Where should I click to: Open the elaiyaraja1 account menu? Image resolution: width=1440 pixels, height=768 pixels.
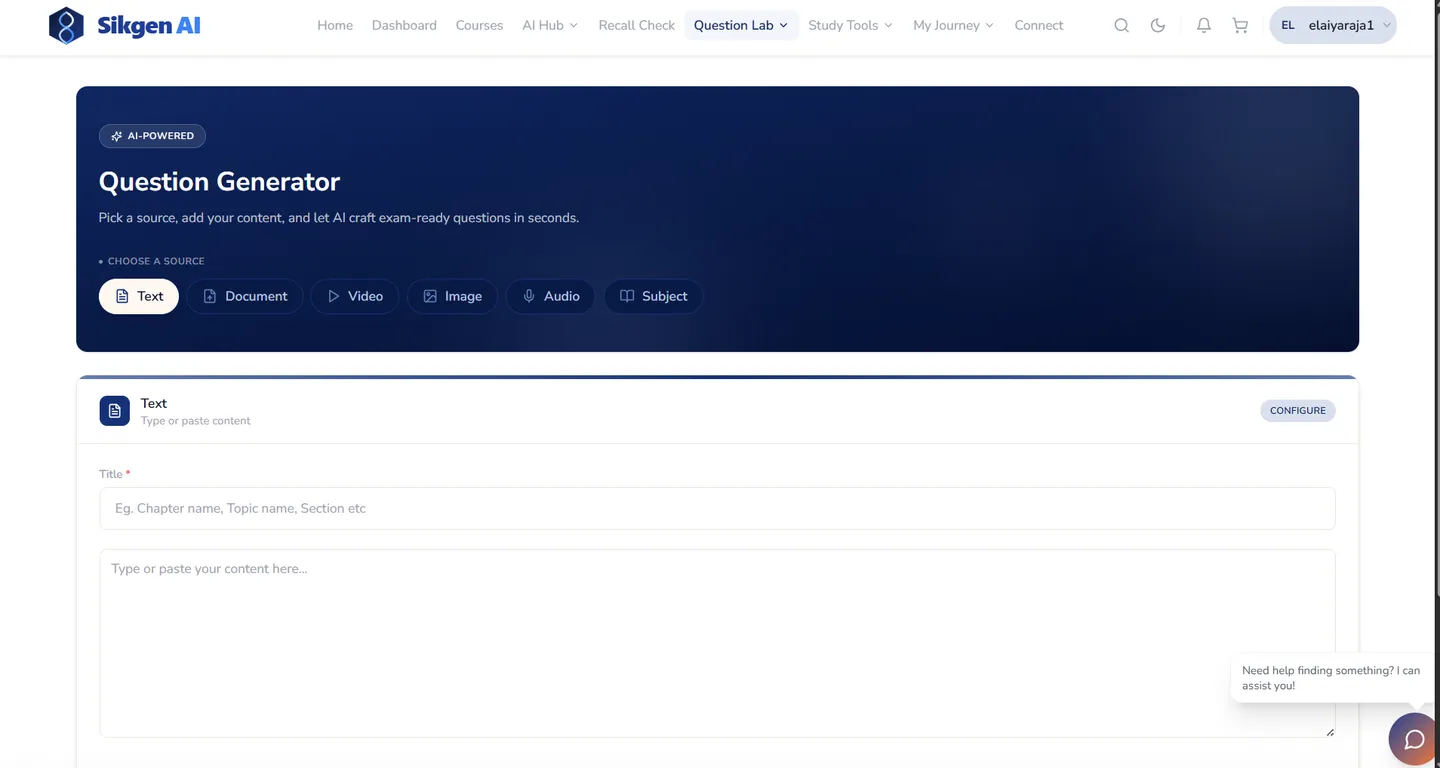click(1333, 26)
